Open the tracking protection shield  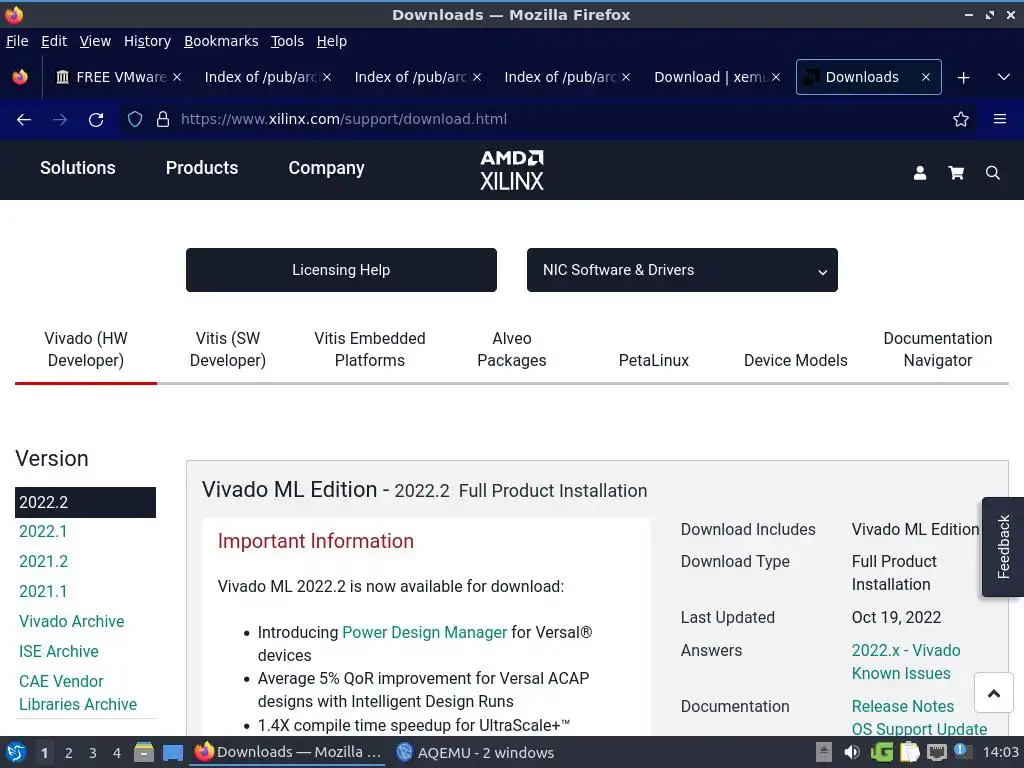click(x=135, y=120)
